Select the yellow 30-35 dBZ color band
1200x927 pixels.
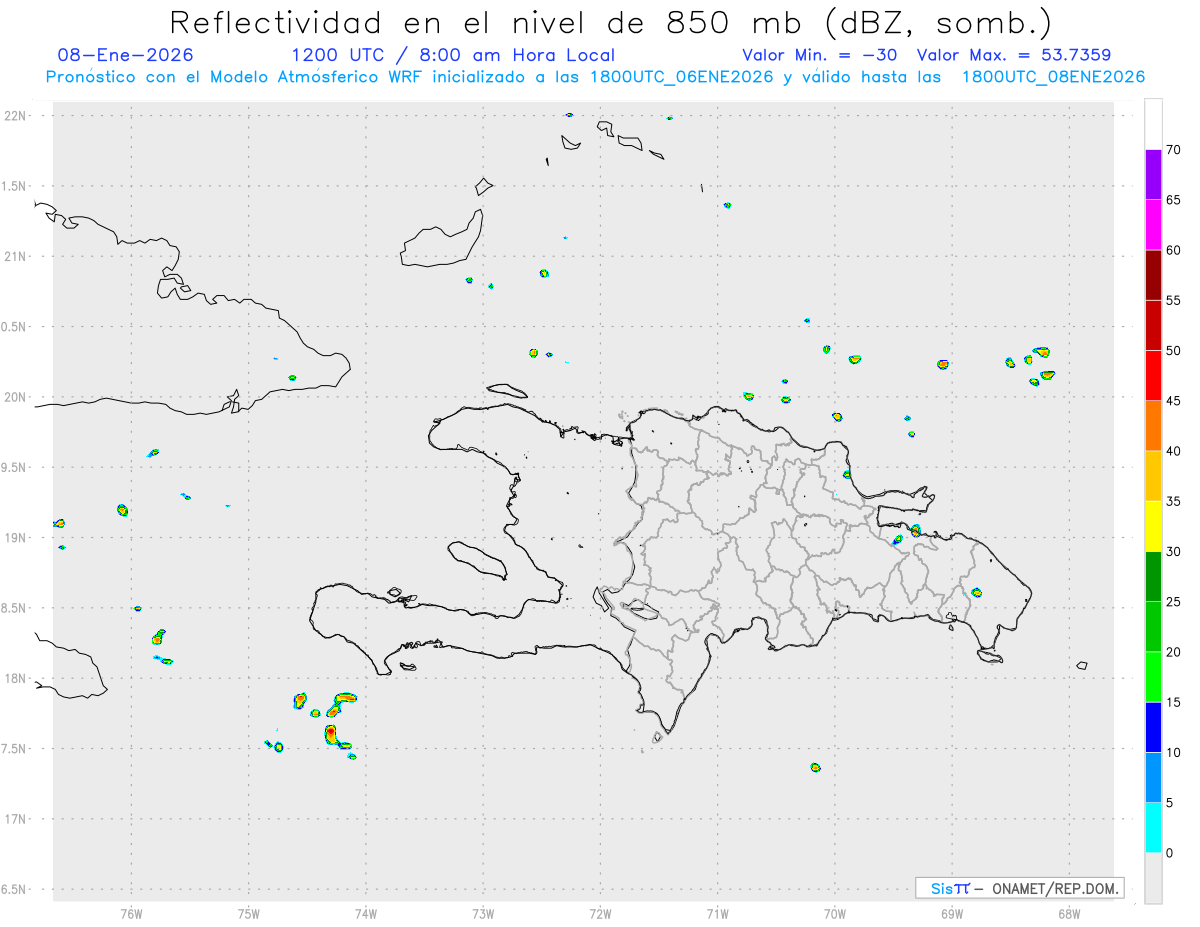click(1153, 526)
